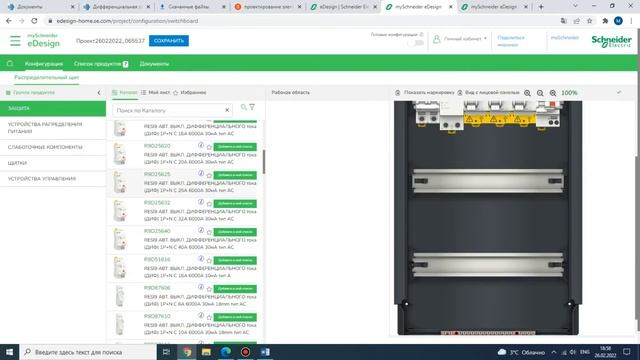Open the mySchneider link
The width and height of the screenshot is (640, 360).
564,38
